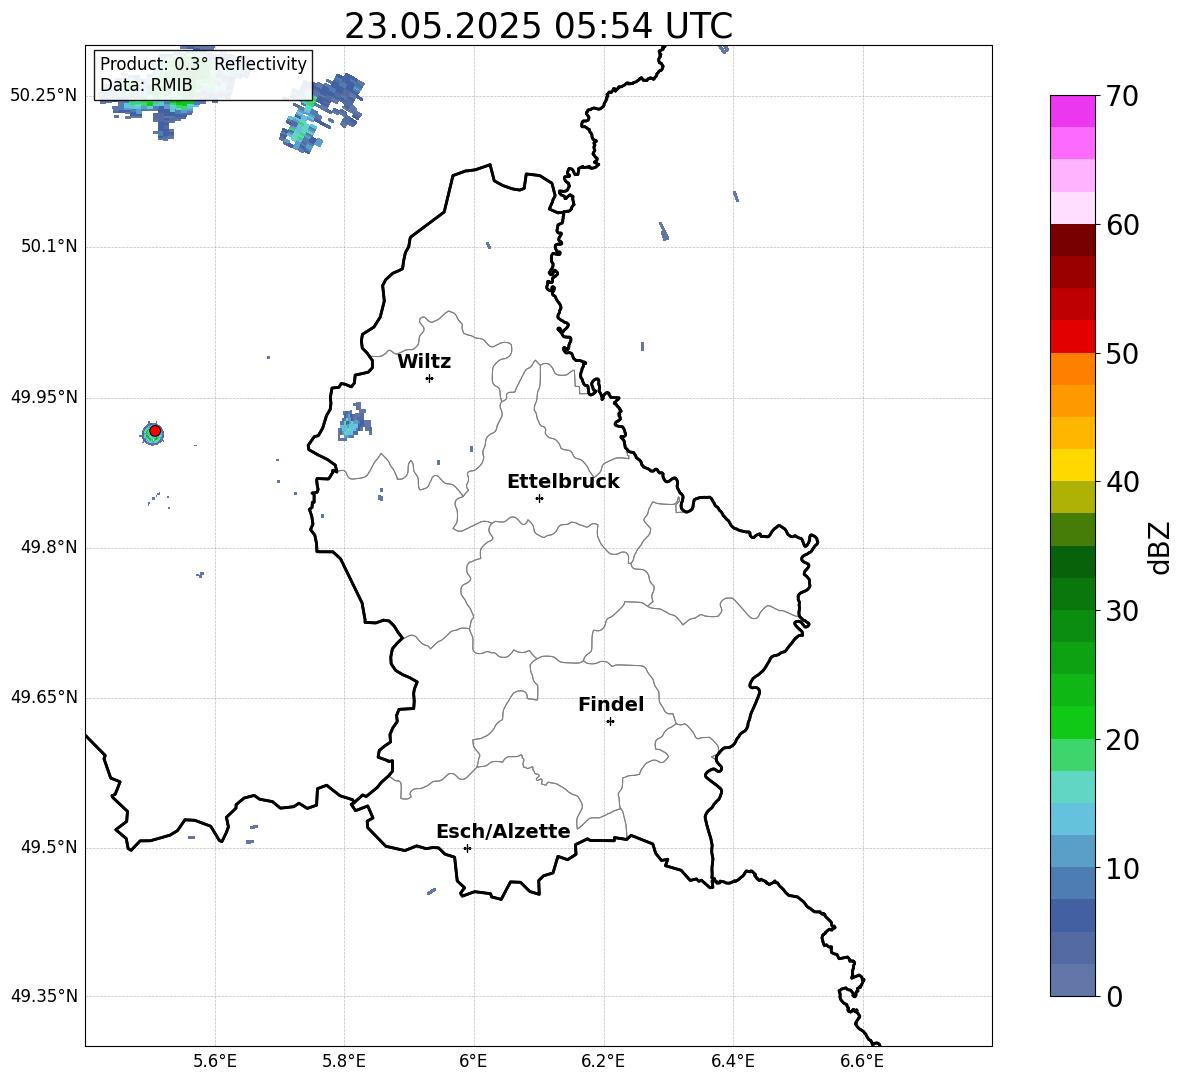Click the radar echo blob near 5.75°E top

tap(321, 113)
